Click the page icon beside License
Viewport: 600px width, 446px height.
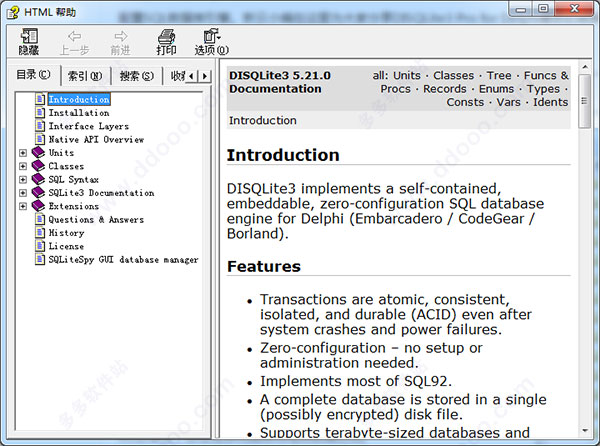click(40, 246)
